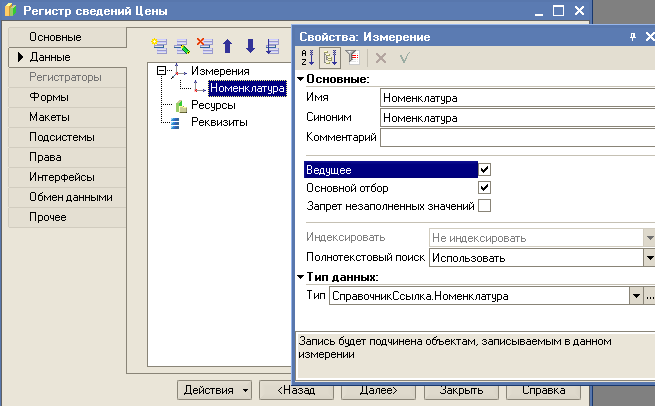Click the Add new item toolbar icon
The image size is (655, 406).
click(159, 46)
